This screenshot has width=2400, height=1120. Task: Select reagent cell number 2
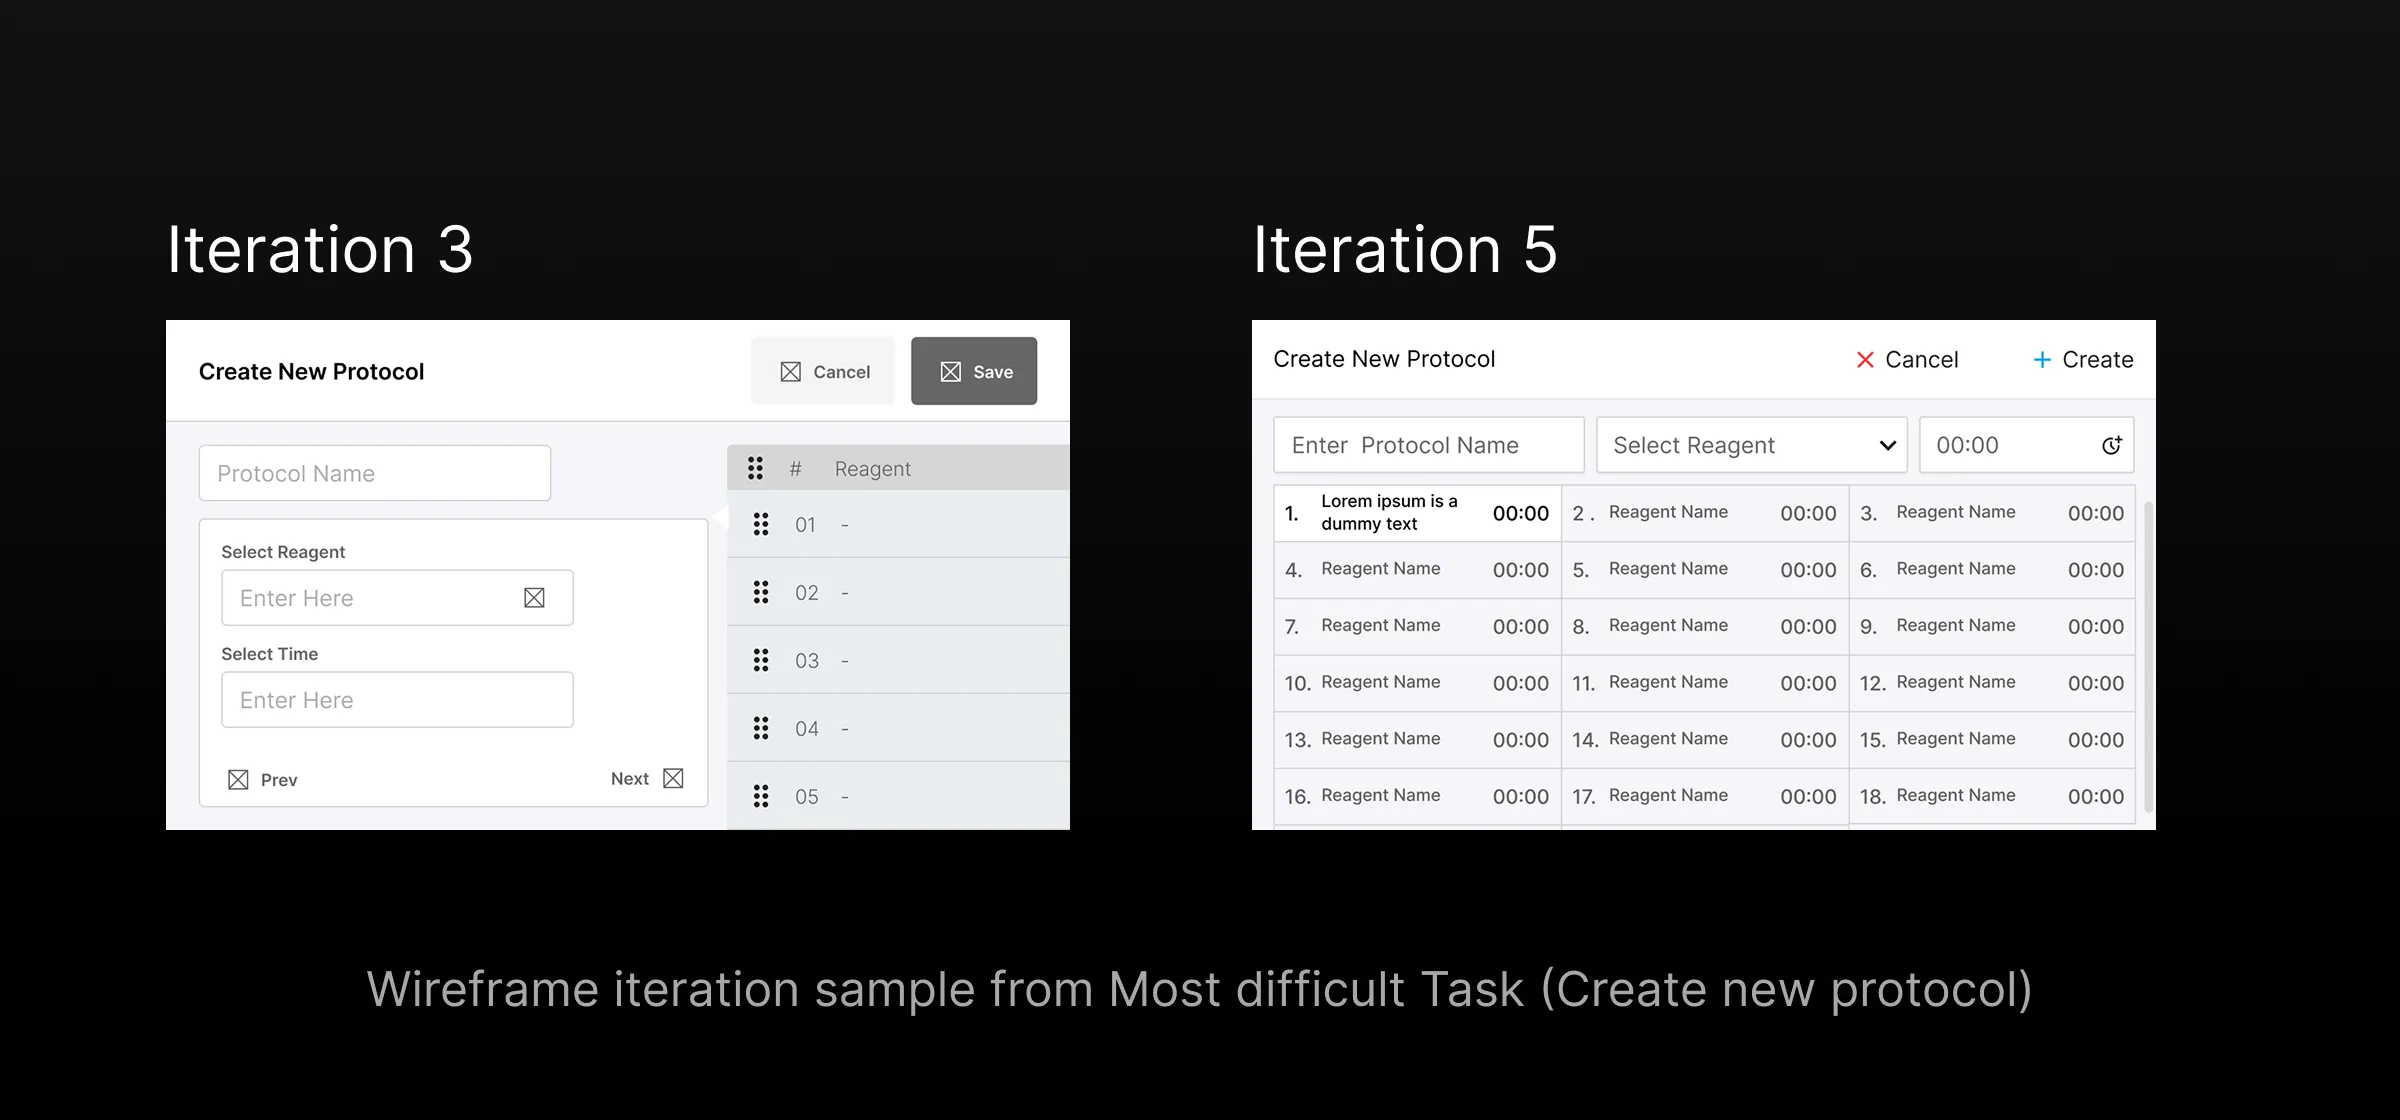click(x=1705, y=513)
